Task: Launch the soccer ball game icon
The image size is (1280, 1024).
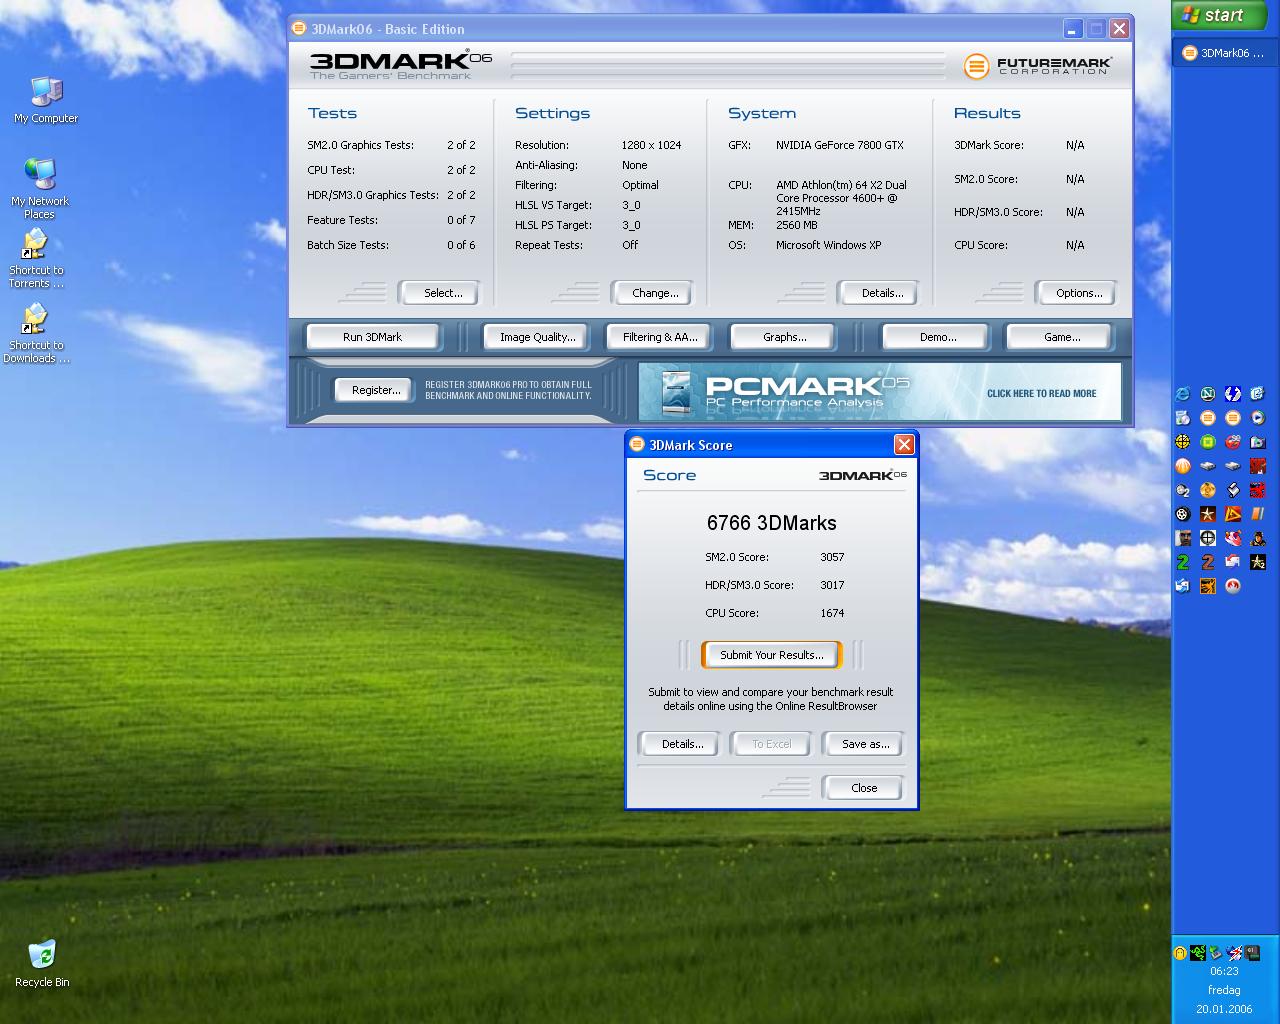Action: 1182,514
